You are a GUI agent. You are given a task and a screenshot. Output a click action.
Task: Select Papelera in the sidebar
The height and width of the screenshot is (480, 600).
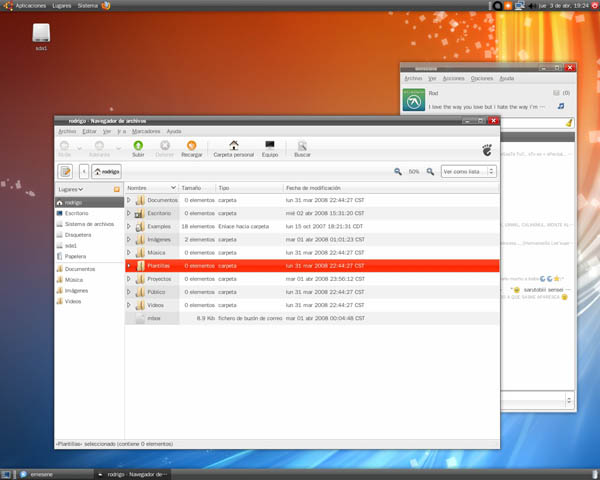[x=89, y=256]
